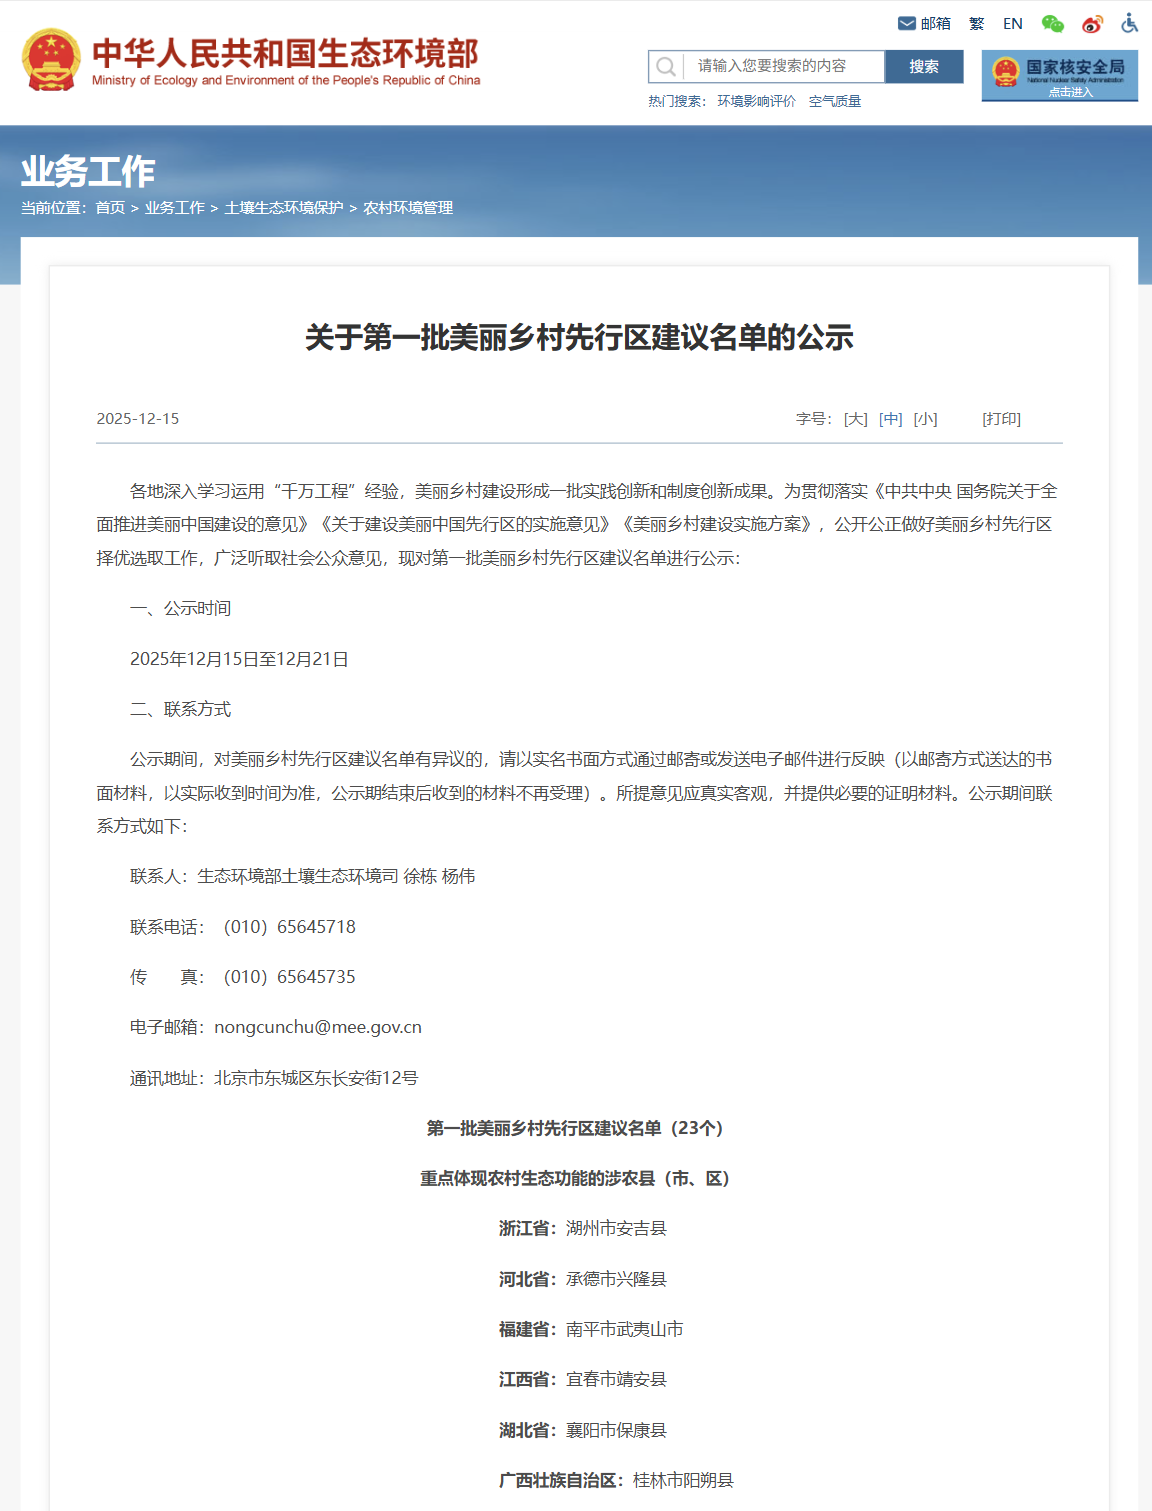This screenshot has width=1152, height=1511.
Task: Click the national emblem logo
Action: (51, 60)
